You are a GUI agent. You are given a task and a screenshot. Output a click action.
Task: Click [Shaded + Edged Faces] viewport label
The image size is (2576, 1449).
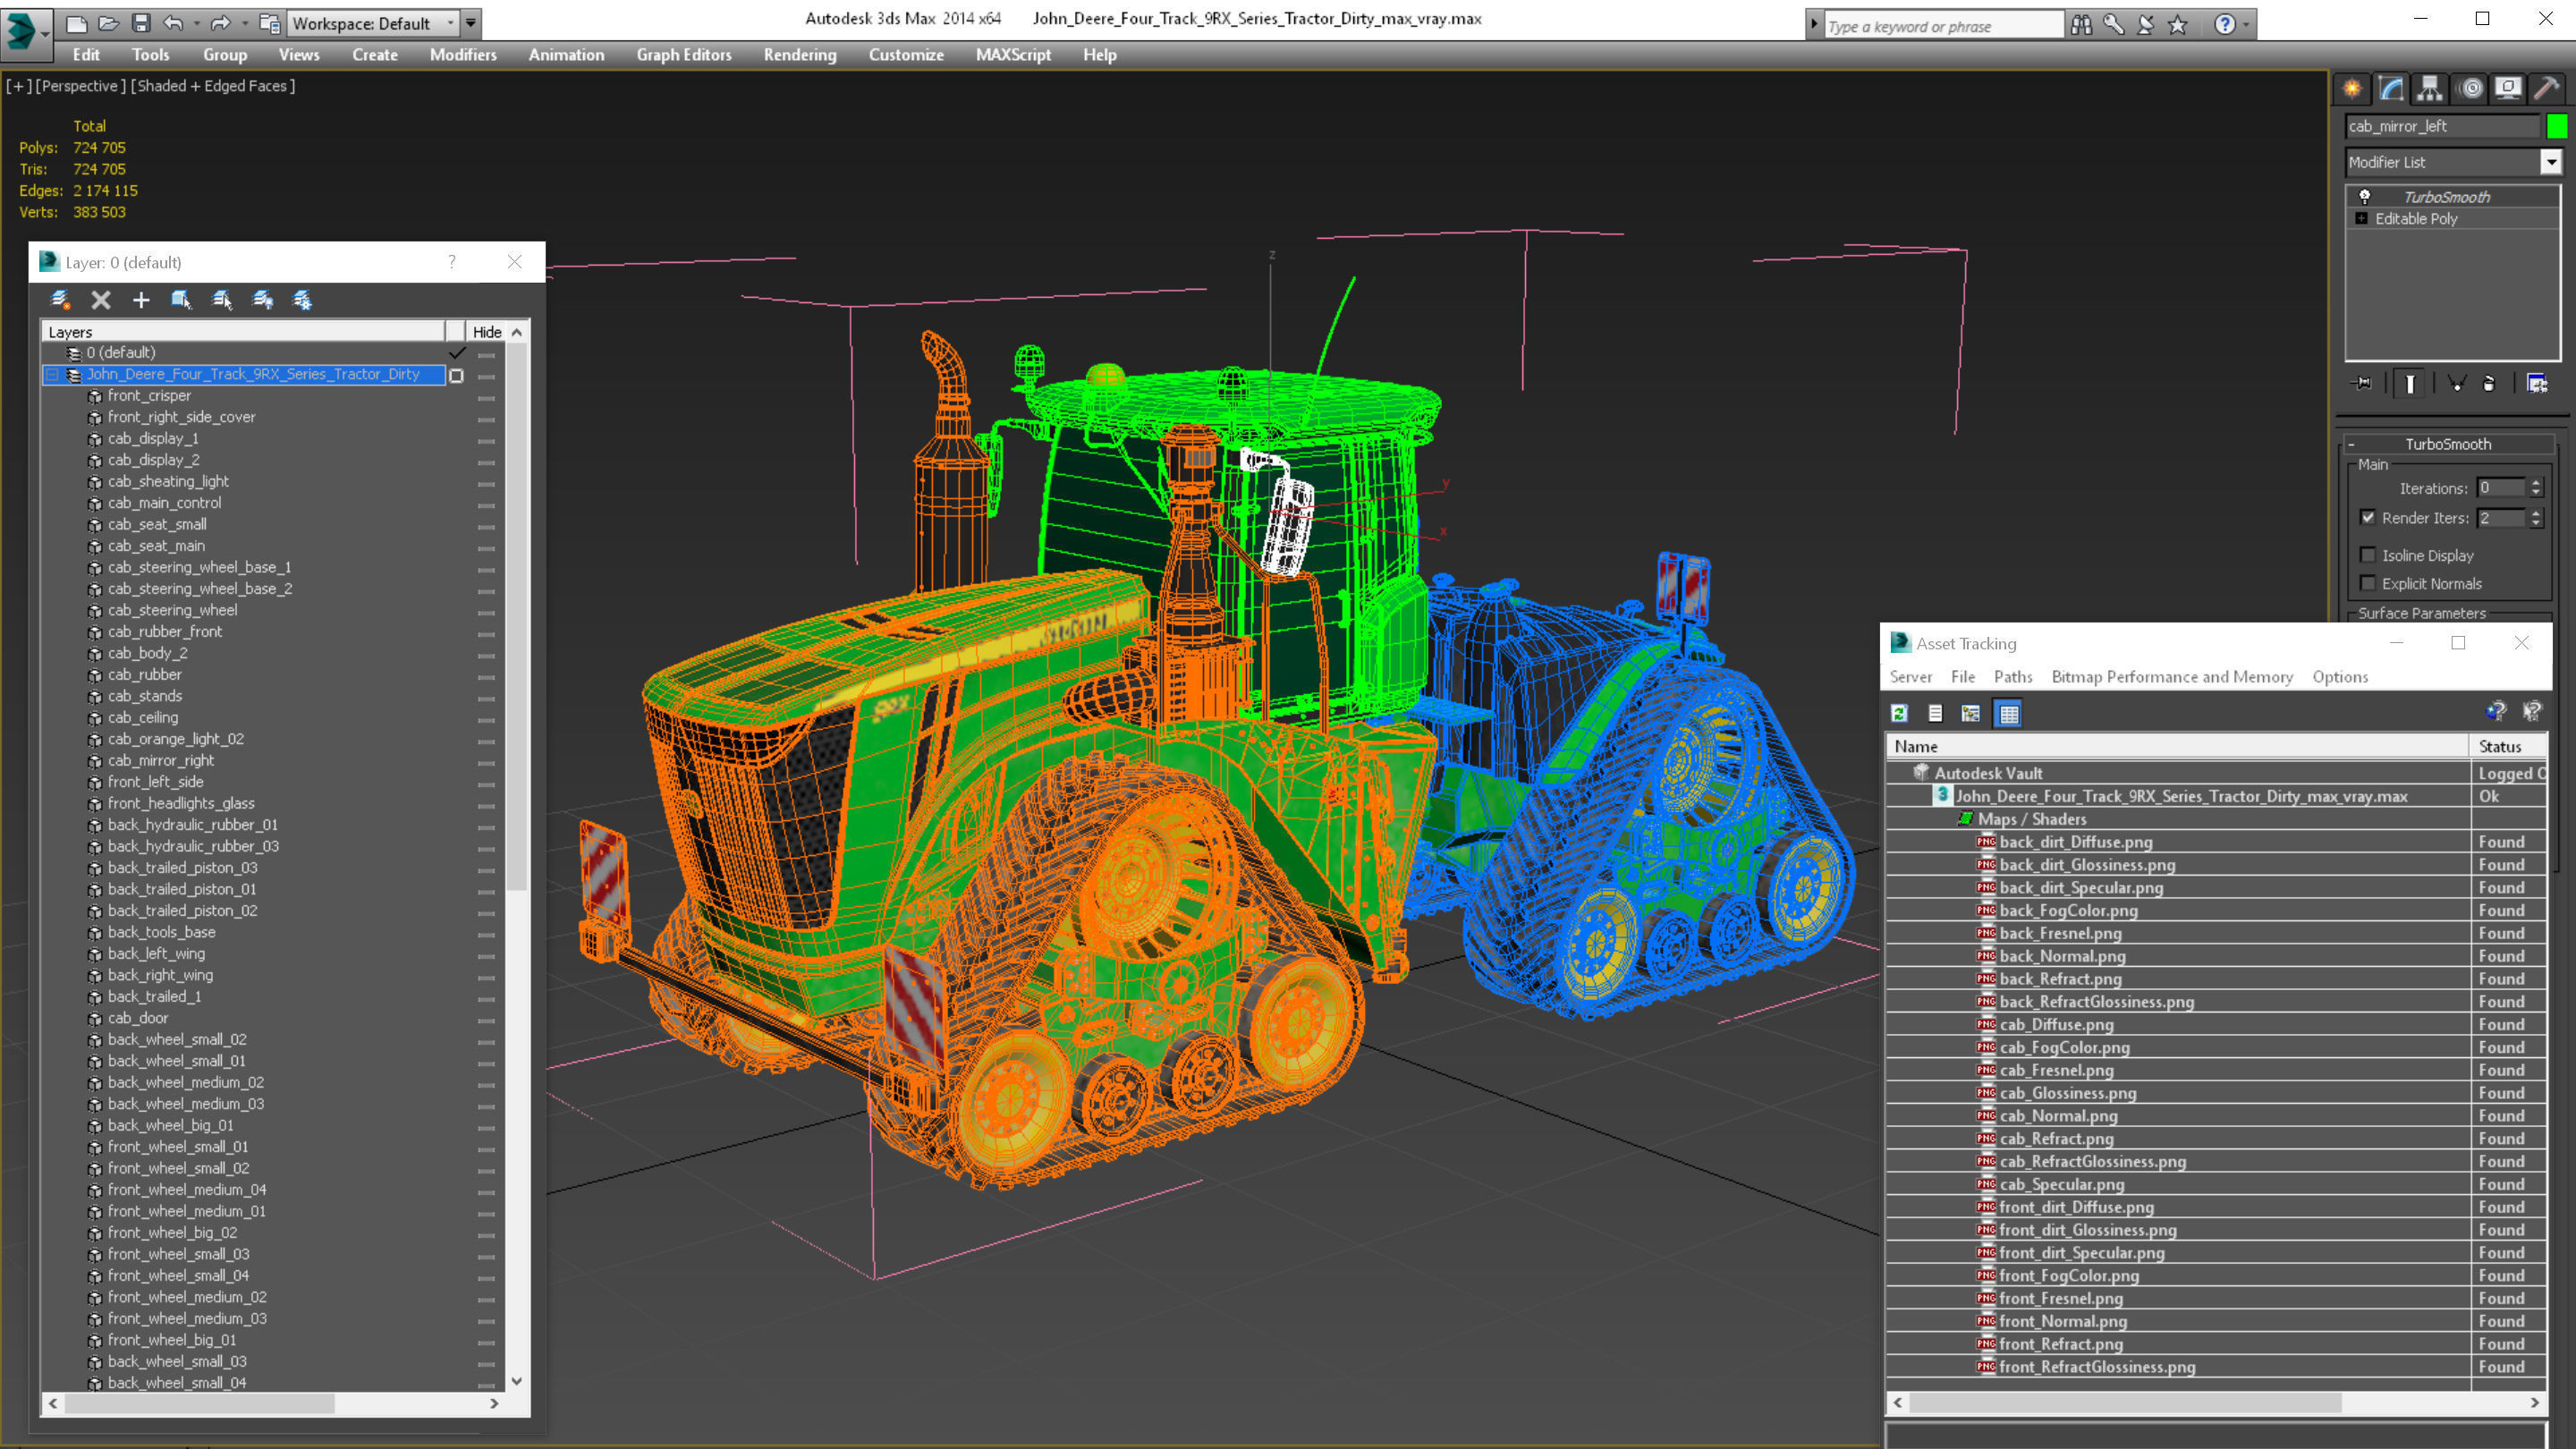point(213,86)
